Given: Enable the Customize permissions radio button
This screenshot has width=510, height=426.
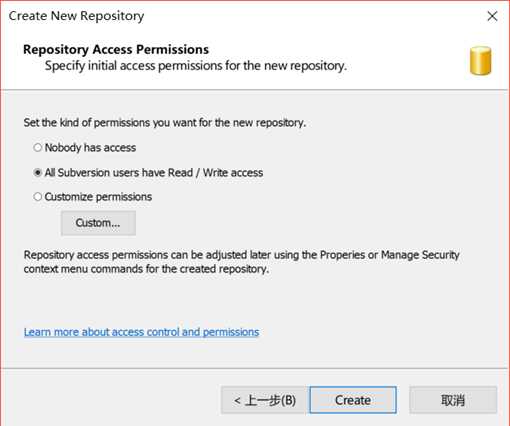Looking at the screenshot, I should [38, 197].
